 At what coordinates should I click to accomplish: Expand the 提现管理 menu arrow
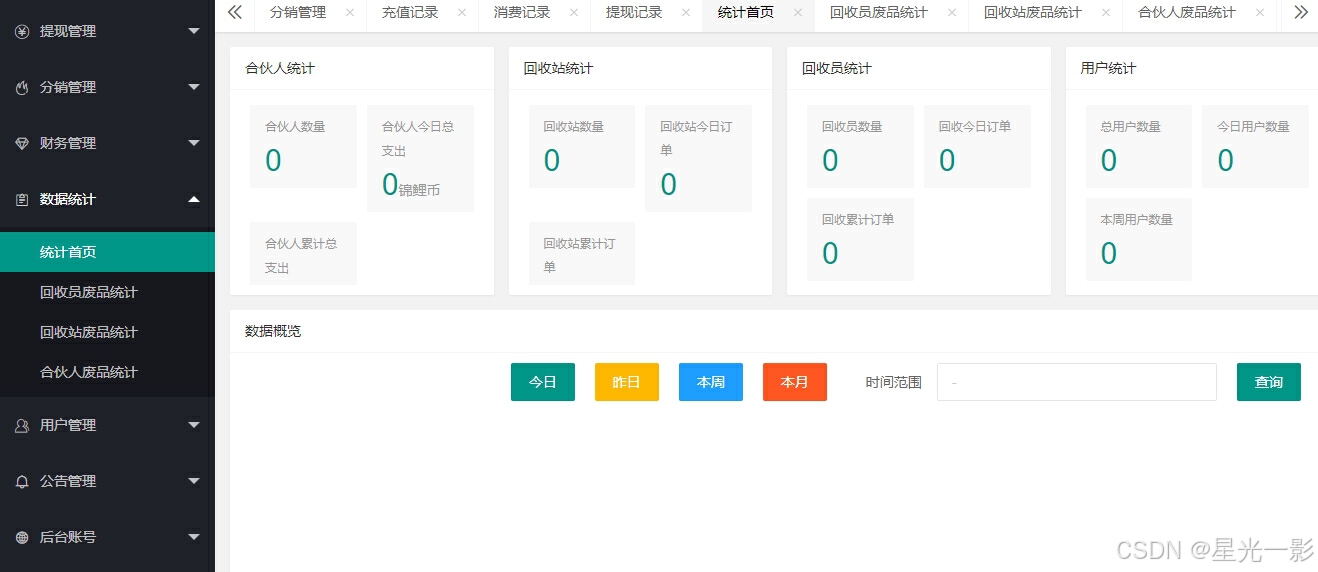pyautogui.click(x=194, y=31)
